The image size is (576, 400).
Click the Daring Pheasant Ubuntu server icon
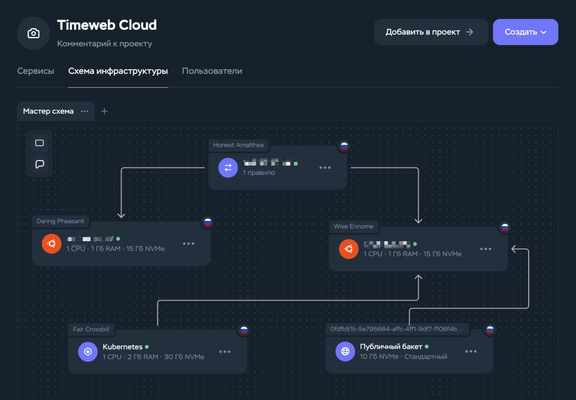click(x=51, y=244)
